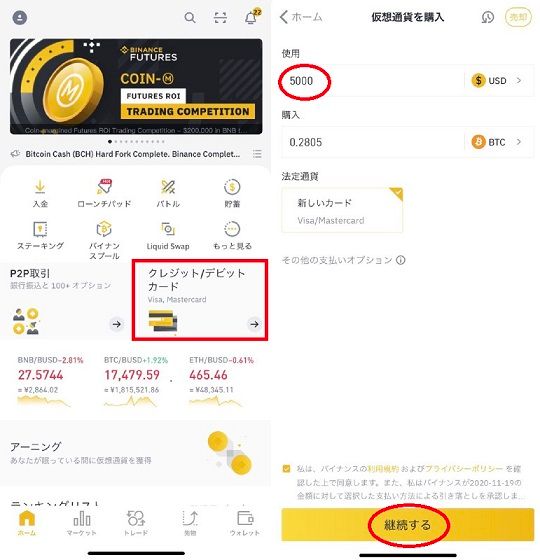Select the 新しいカード Visa/Mastercard payment option
540x560 pixels.
(x=342, y=210)
